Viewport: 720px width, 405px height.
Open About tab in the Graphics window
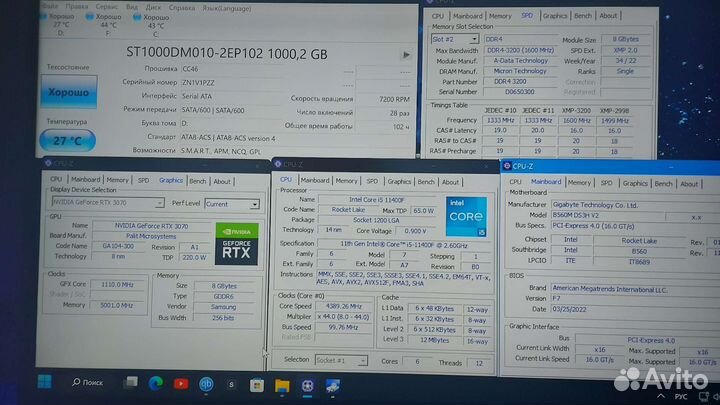[222, 181]
